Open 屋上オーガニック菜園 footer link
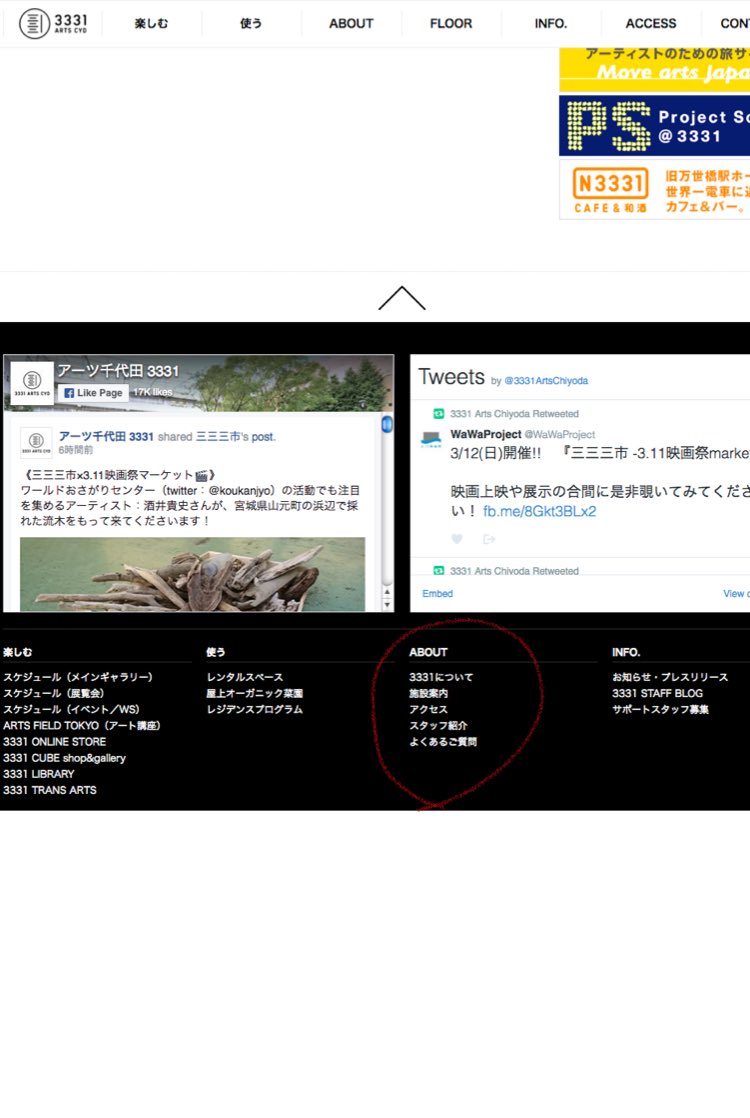 point(255,693)
